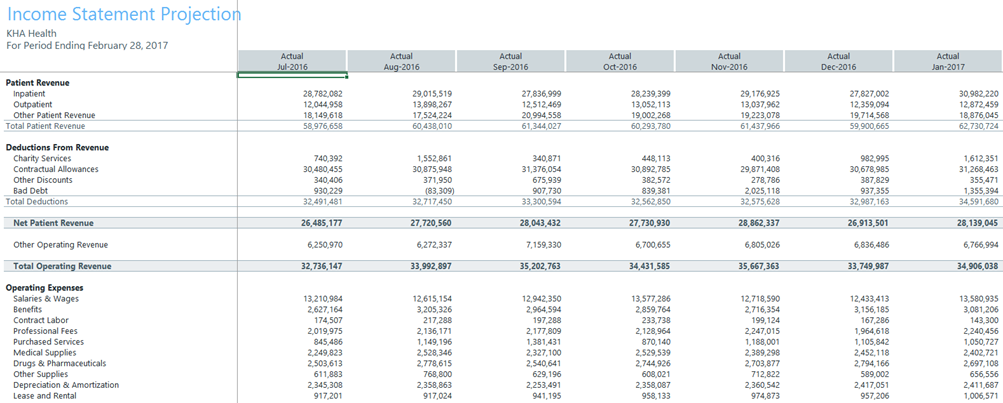1003x403 pixels.
Task: Select the Deductions From Revenue heading
Action: (x=58, y=147)
